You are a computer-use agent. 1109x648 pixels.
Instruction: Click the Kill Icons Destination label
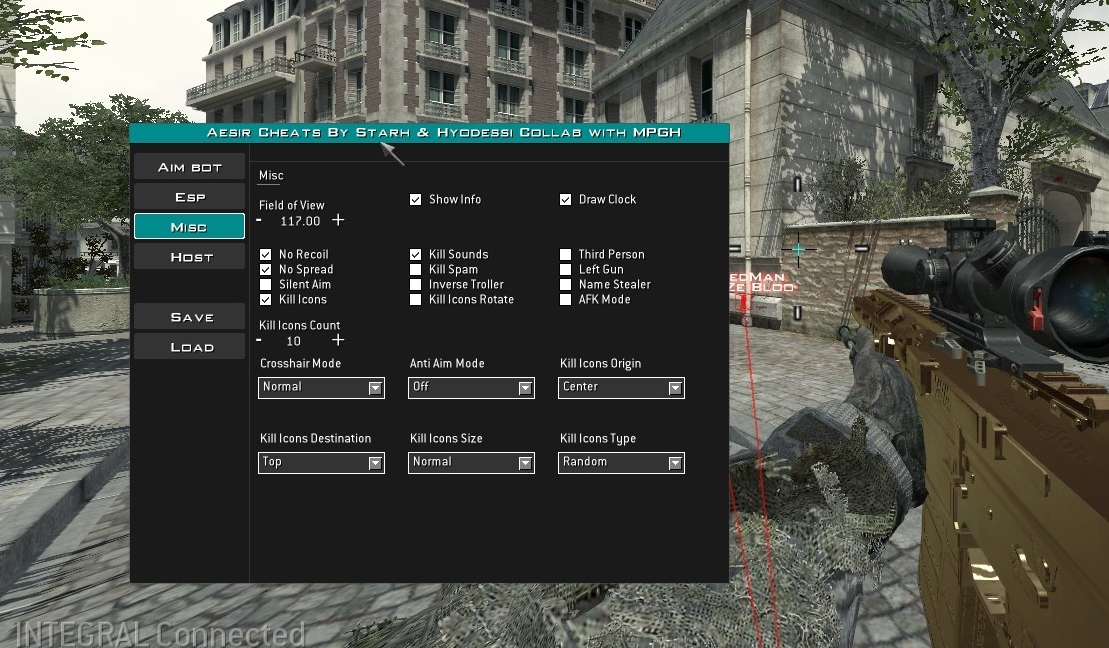click(x=315, y=439)
